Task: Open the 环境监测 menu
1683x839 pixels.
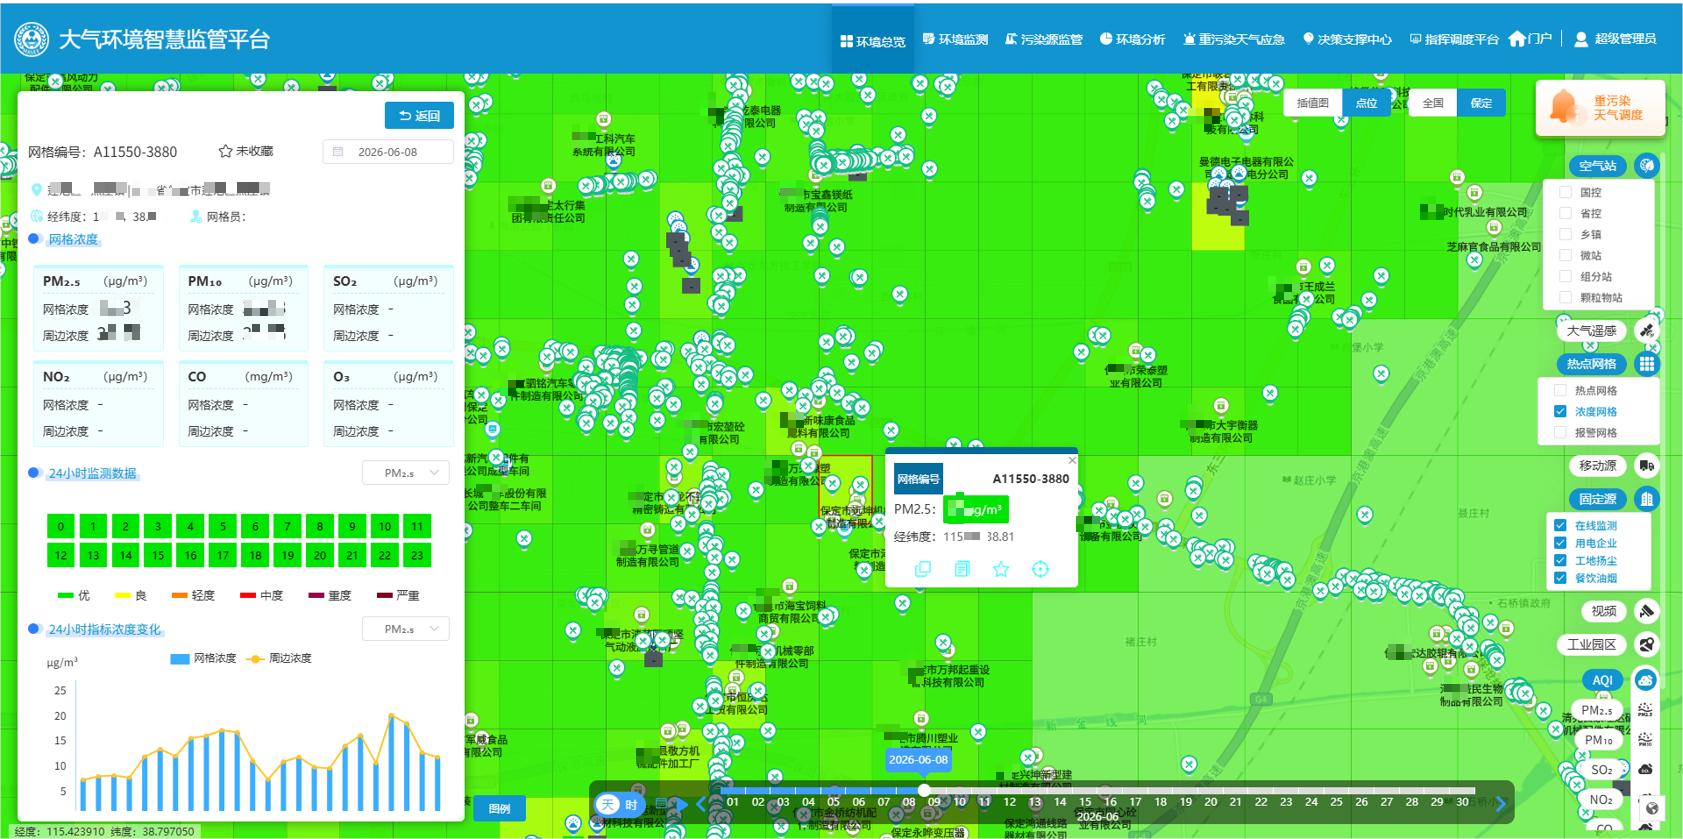Action: [x=955, y=39]
